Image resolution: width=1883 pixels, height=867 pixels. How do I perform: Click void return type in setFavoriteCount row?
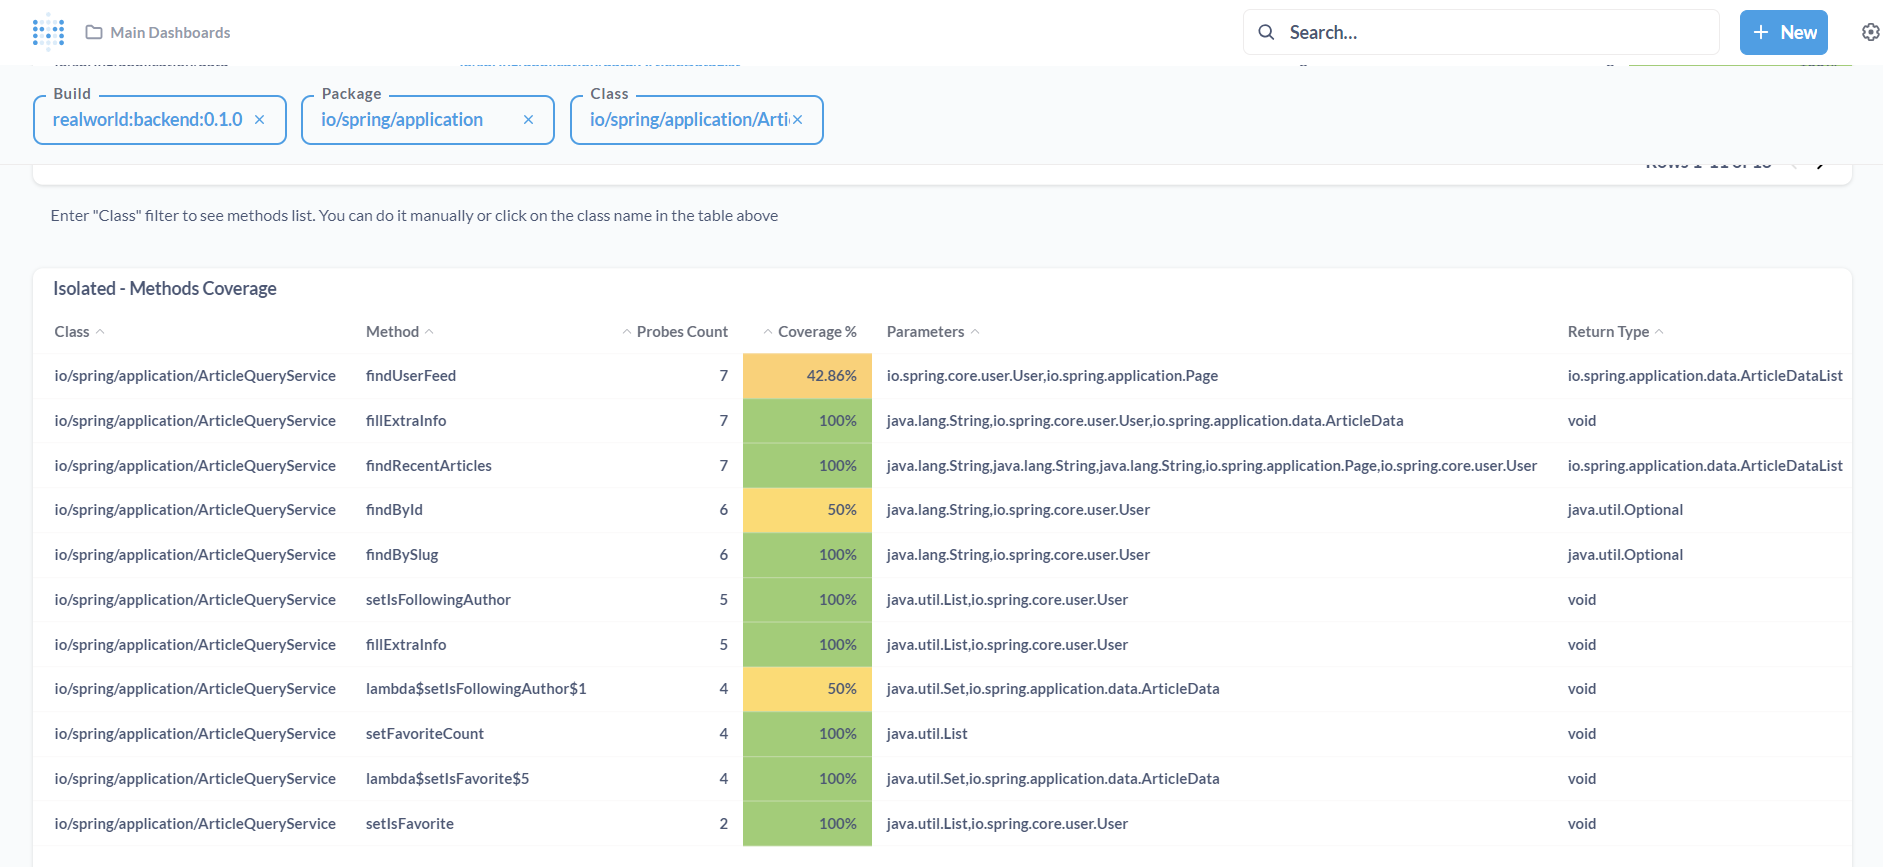pos(1582,734)
